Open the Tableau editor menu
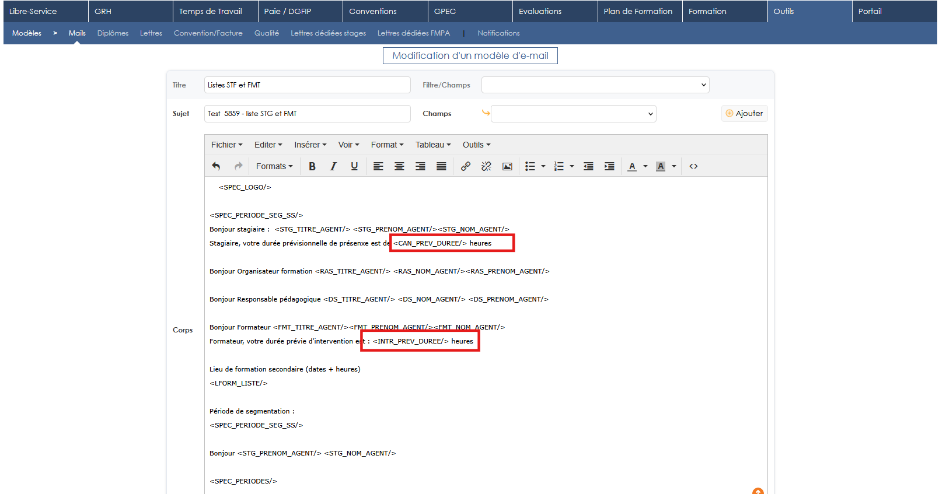 (433, 145)
